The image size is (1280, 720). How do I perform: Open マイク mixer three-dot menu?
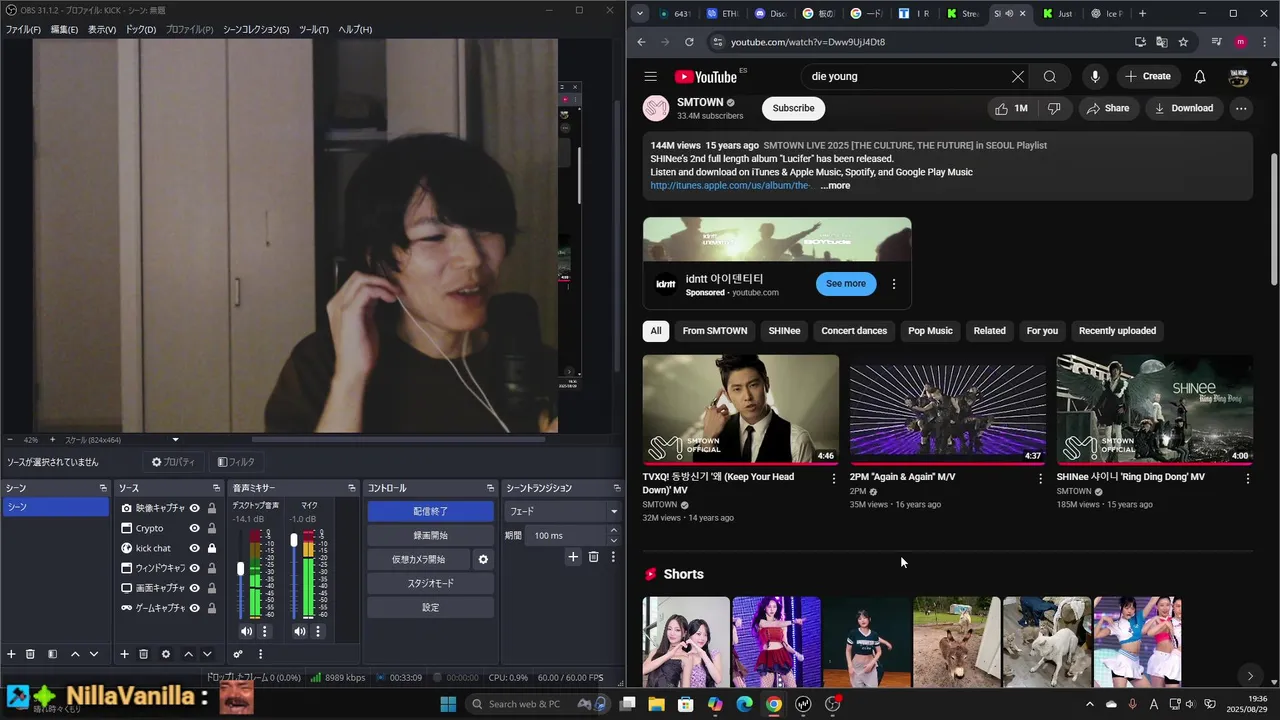318,631
